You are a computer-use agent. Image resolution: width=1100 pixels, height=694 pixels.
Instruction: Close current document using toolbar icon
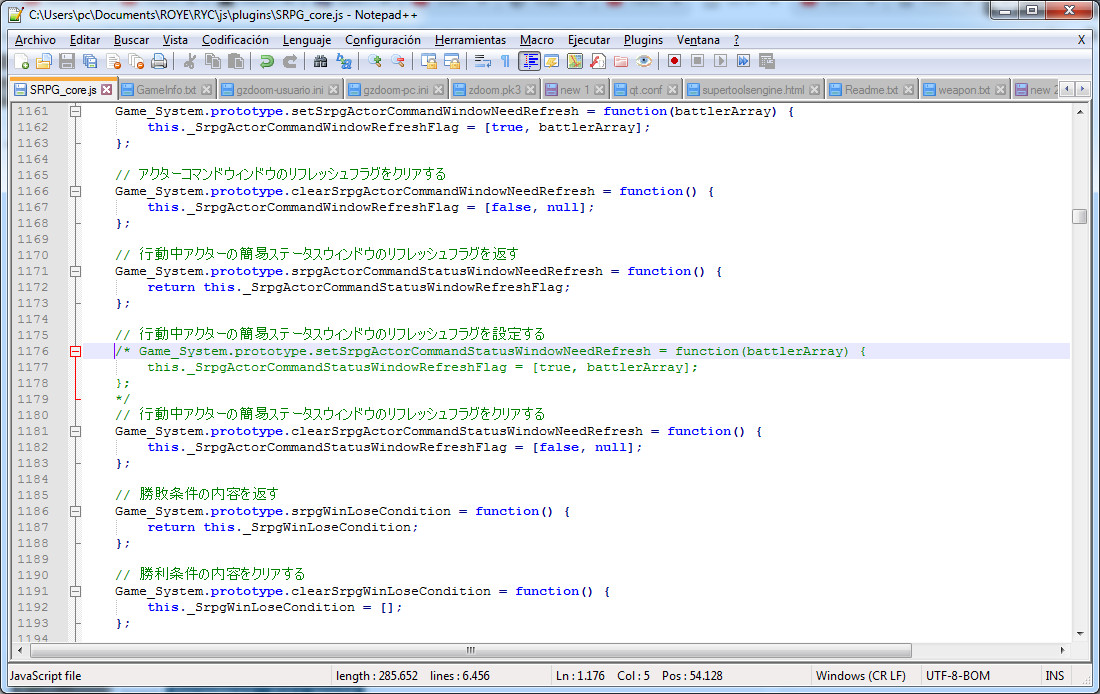point(113,62)
